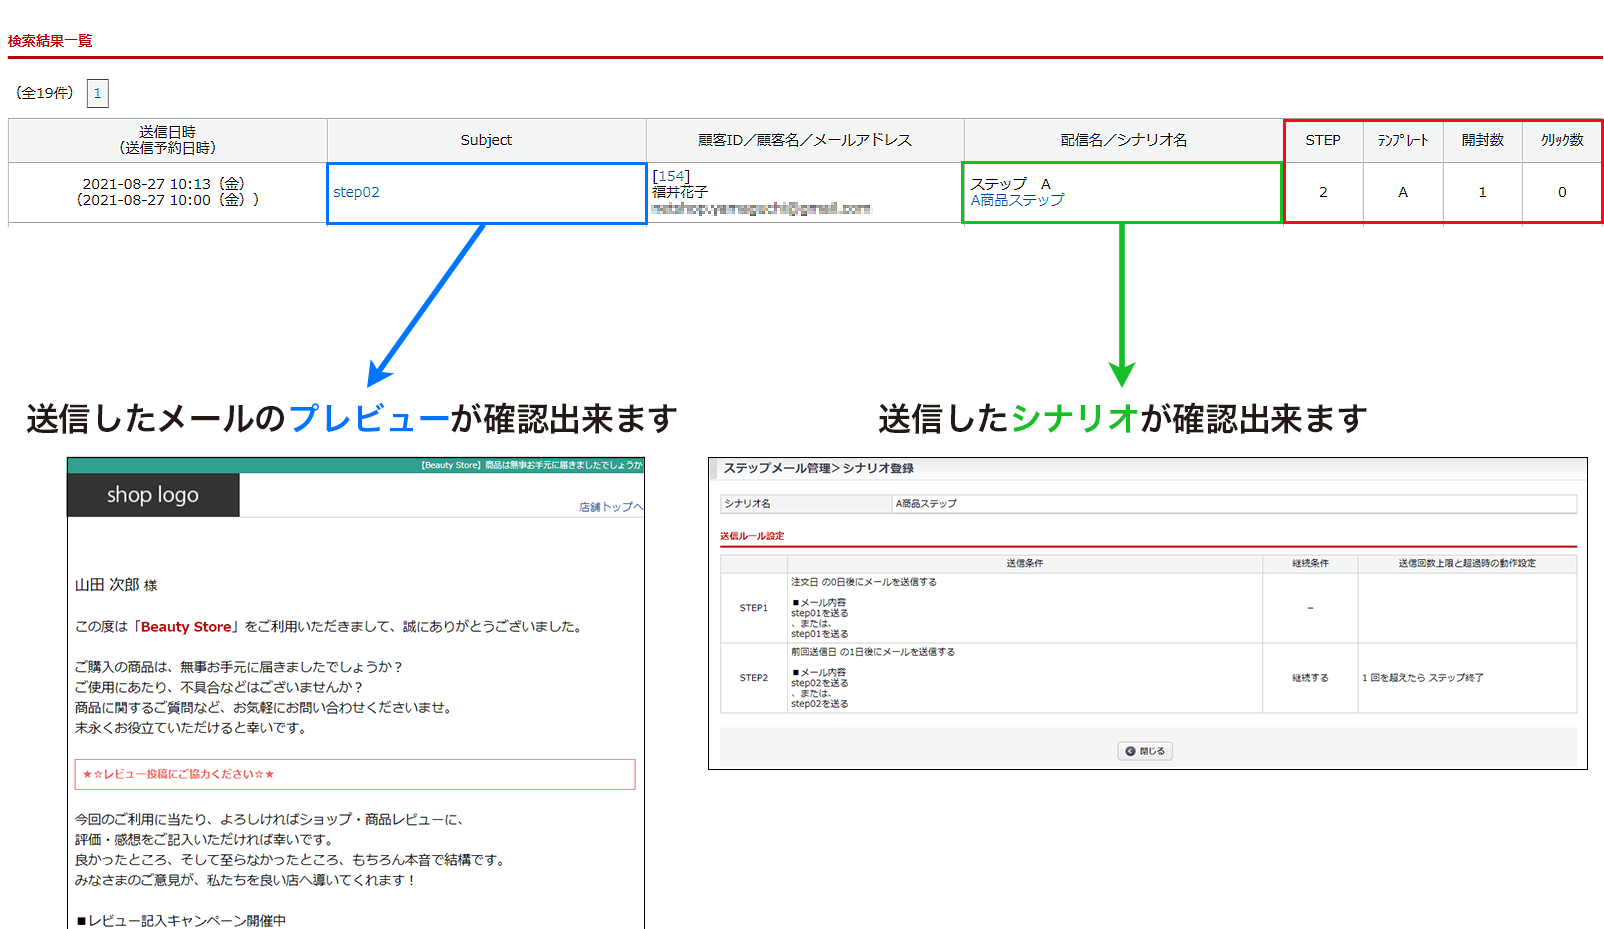Click customer ID [154] link
Viewport: 1604px width, 929px height.
pyautogui.click(x=671, y=176)
